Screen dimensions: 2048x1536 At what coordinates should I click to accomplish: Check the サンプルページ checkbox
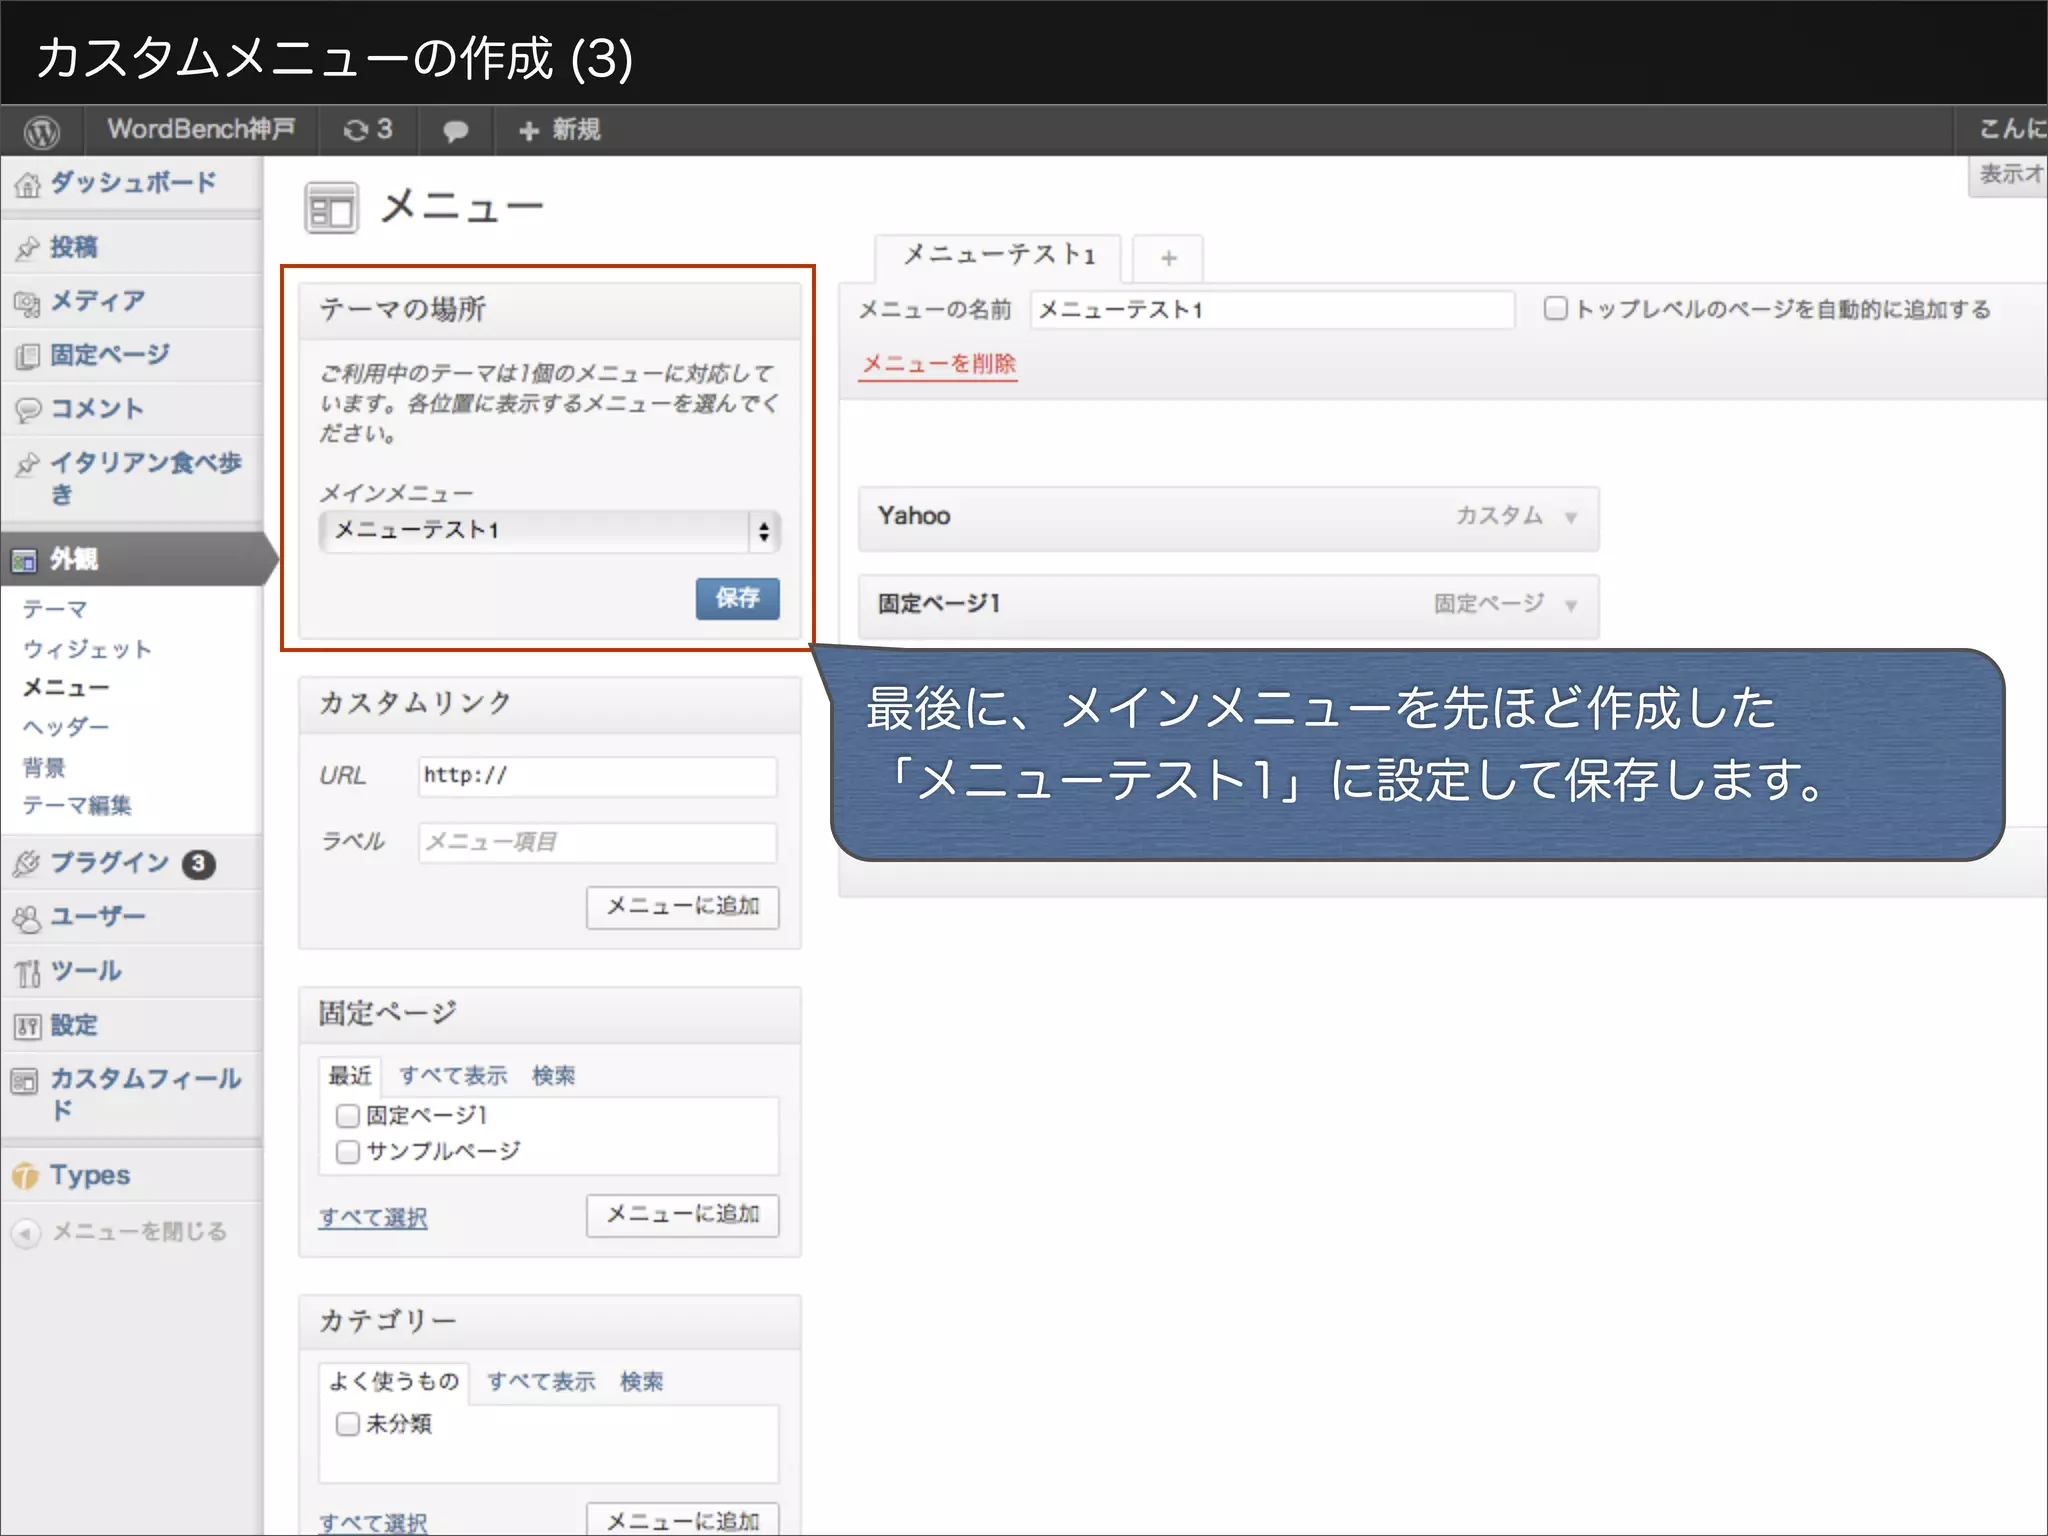347,1152
